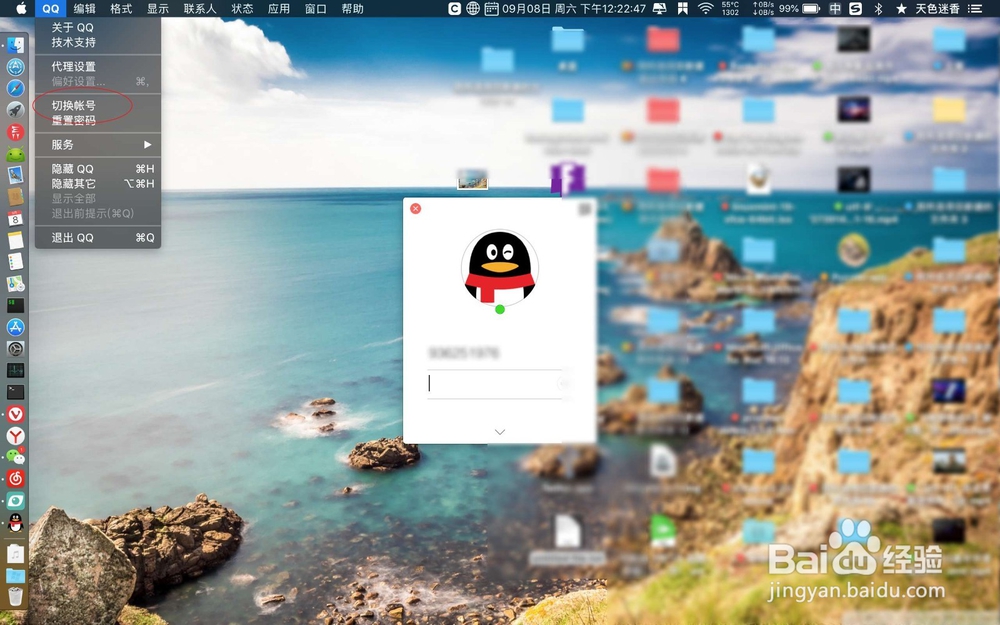Choose 退出 QQ menu item
The width and height of the screenshot is (1000, 625).
coord(98,237)
